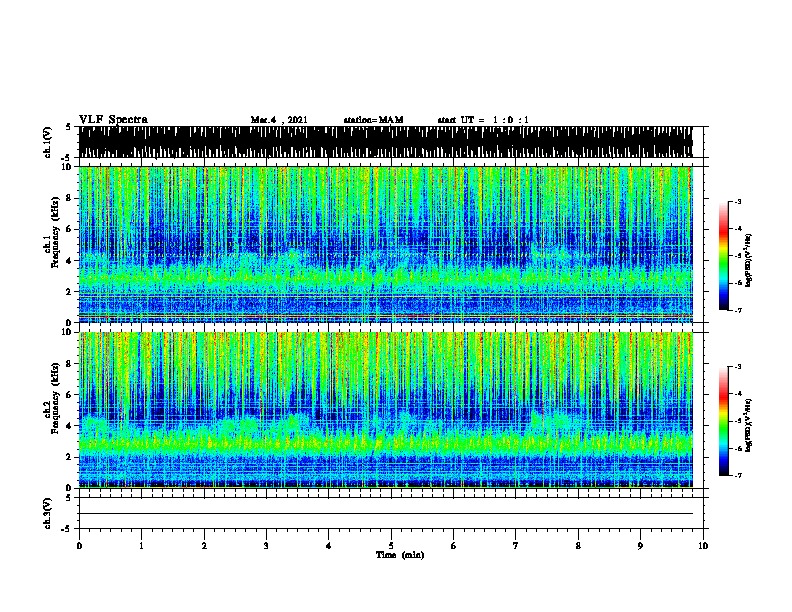Click the time axis tick label '5'
The height and width of the screenshot is (612, 792).
pos(391,546)
